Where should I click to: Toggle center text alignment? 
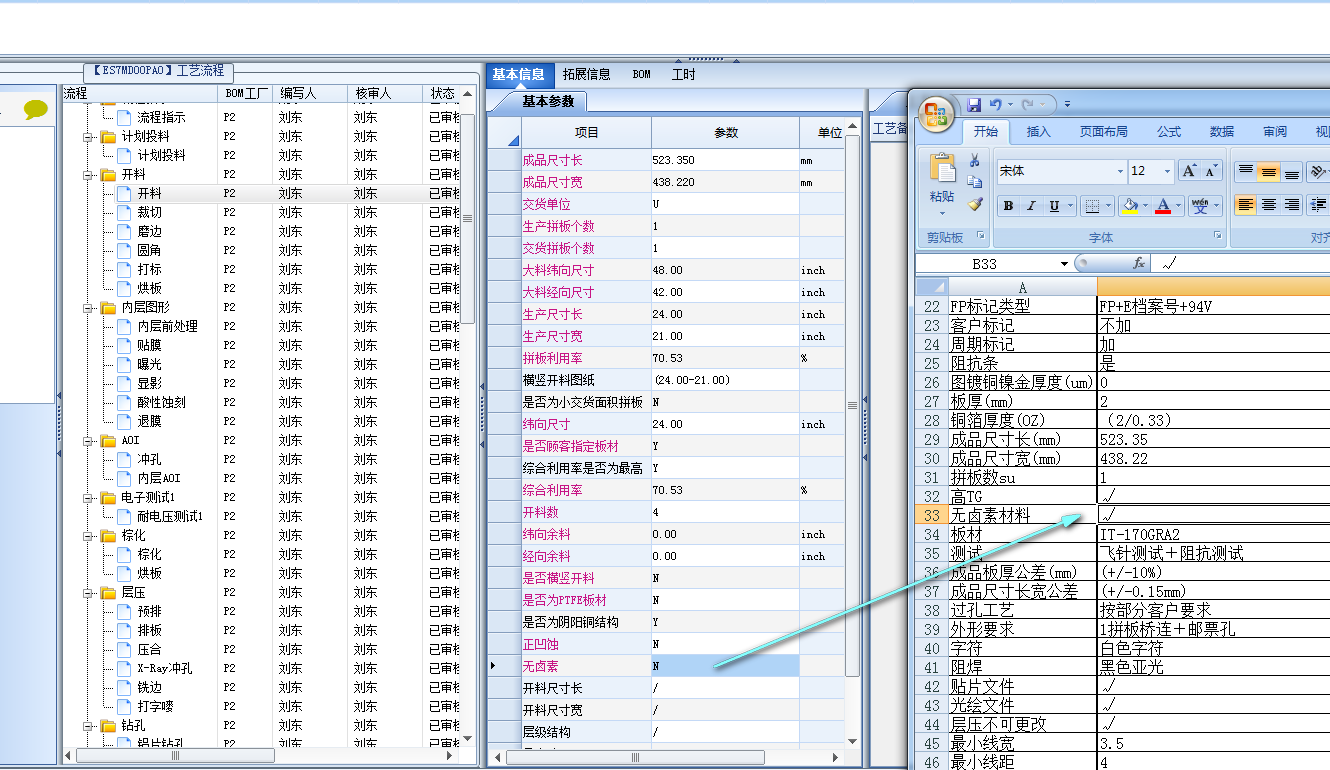(1269, 205)
